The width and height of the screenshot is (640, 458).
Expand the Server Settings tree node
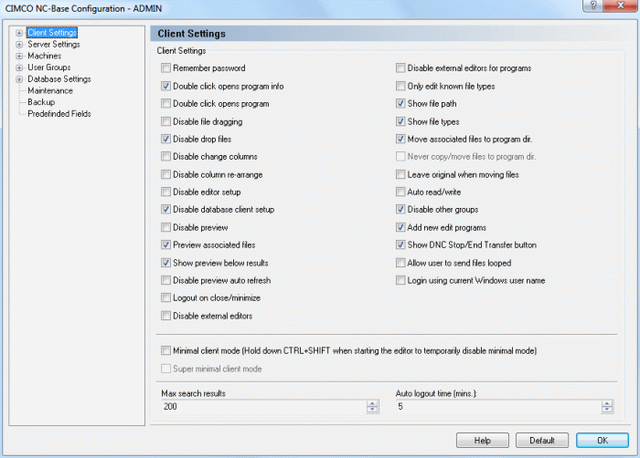19,44
